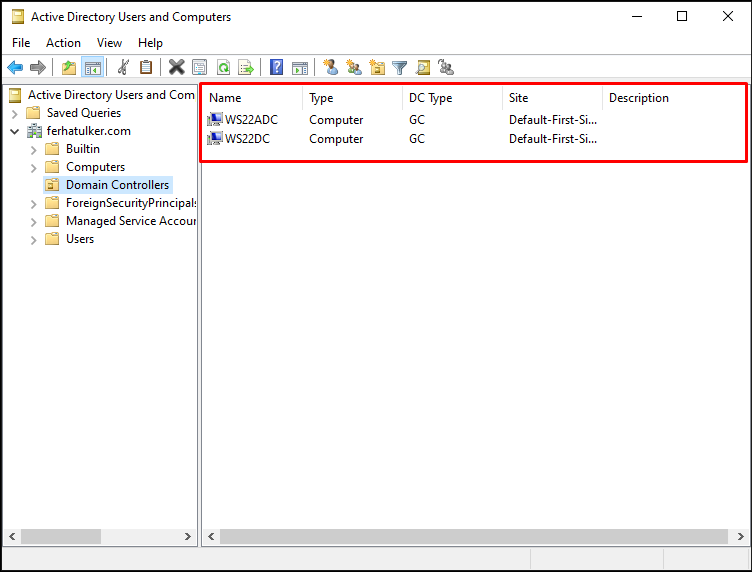This screenshot has width=752, height=572.
Task: Select the WS22DC row name
Action: [247, 139]
